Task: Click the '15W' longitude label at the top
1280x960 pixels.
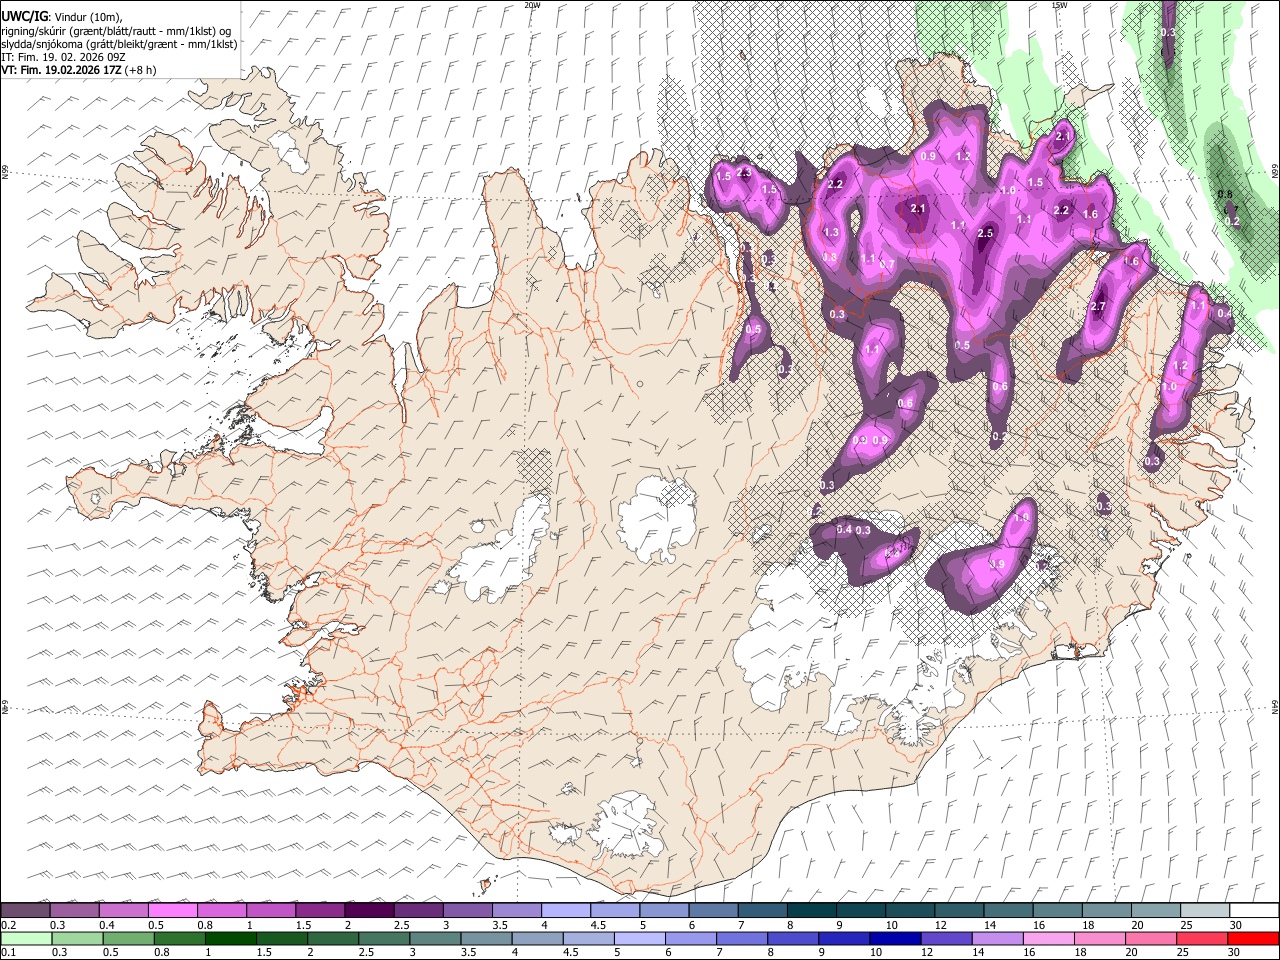Action: (1058, 5)
